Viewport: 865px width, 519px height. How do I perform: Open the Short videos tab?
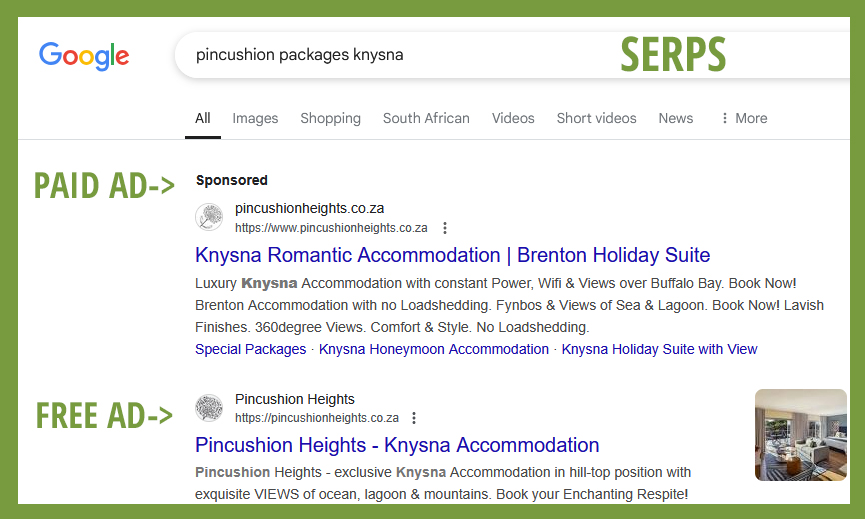(x=596, y=118)
